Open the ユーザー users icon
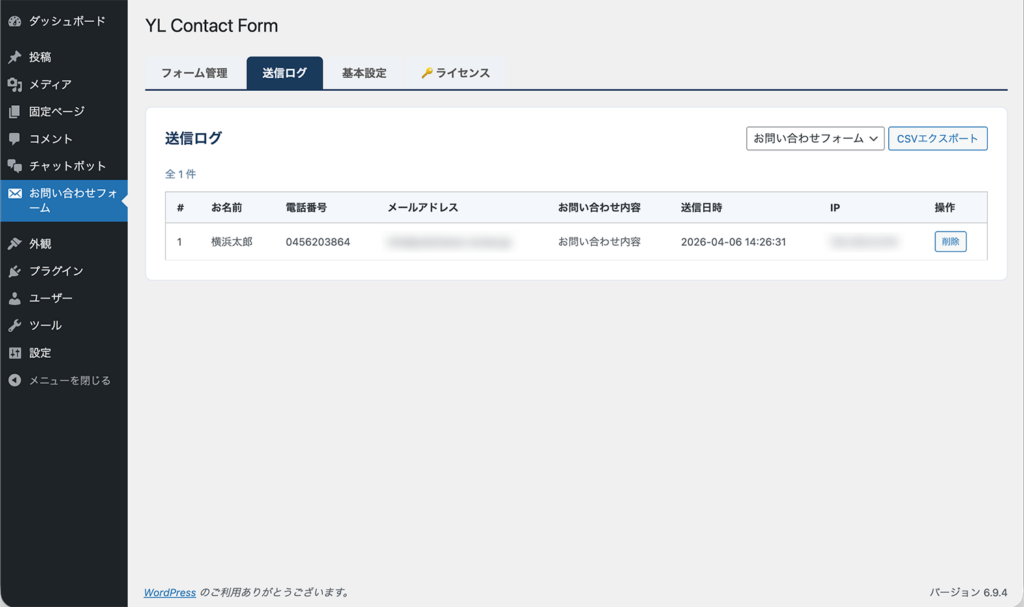The height and width of the screenshot is (607, 1024). [x=12, y=297]
